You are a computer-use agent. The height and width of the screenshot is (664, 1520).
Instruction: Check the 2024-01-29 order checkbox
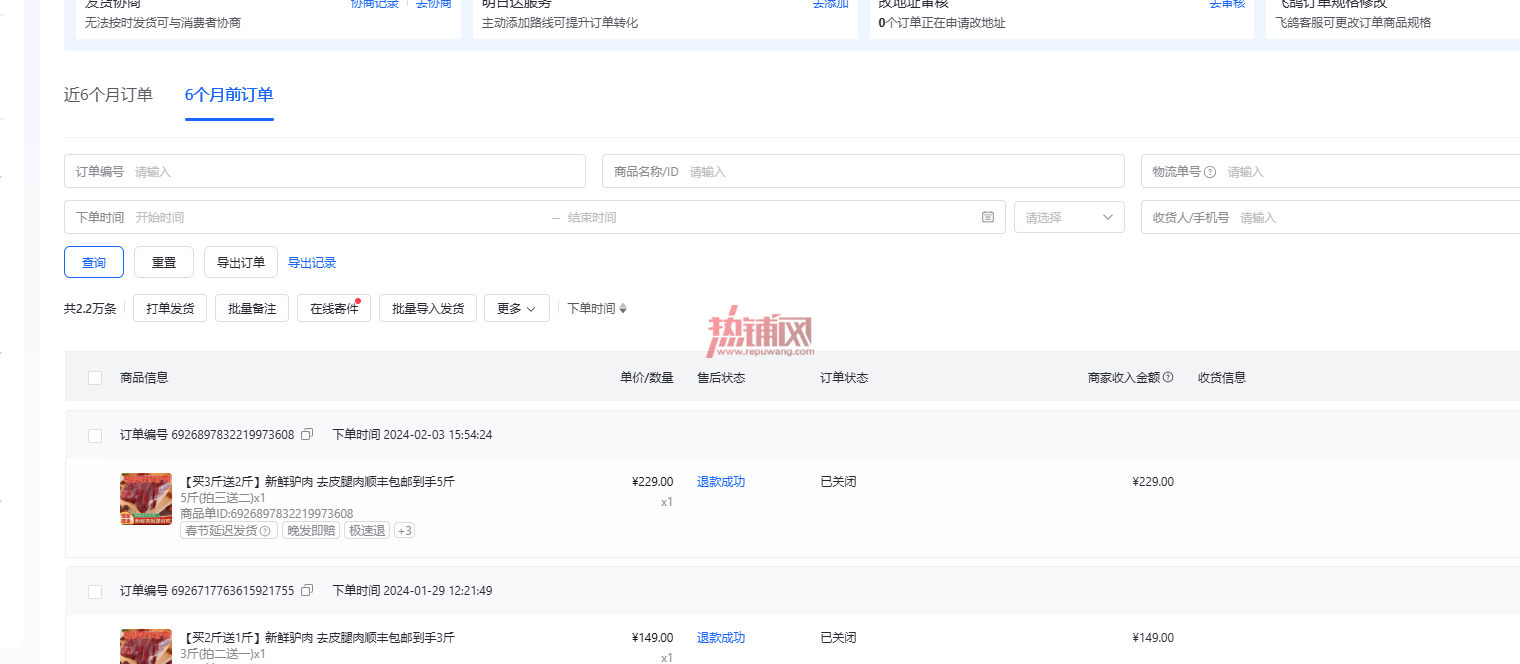tap(95, 592)
